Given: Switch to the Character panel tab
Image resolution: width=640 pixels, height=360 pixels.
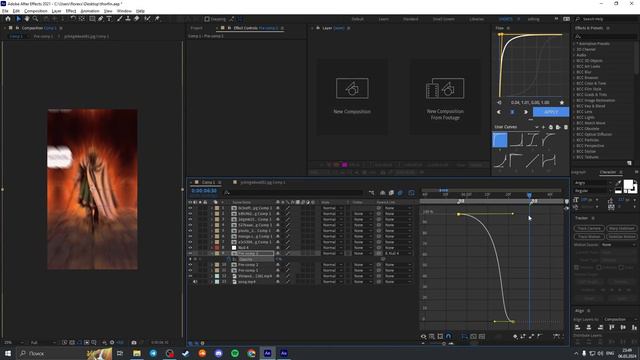Looking at the screenshot, I should coord(607,172).
